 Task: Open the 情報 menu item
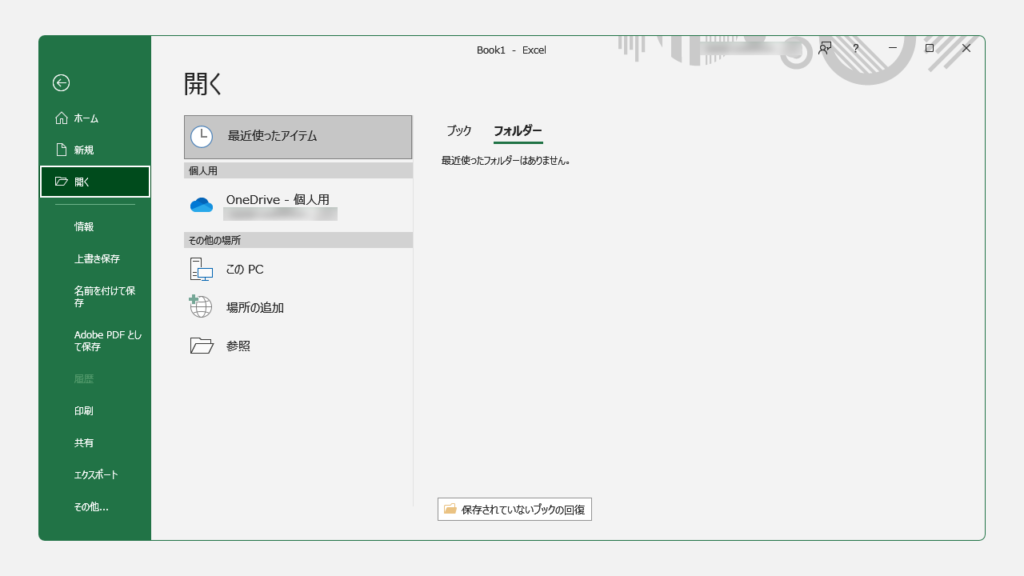click(x=84, y=227)
